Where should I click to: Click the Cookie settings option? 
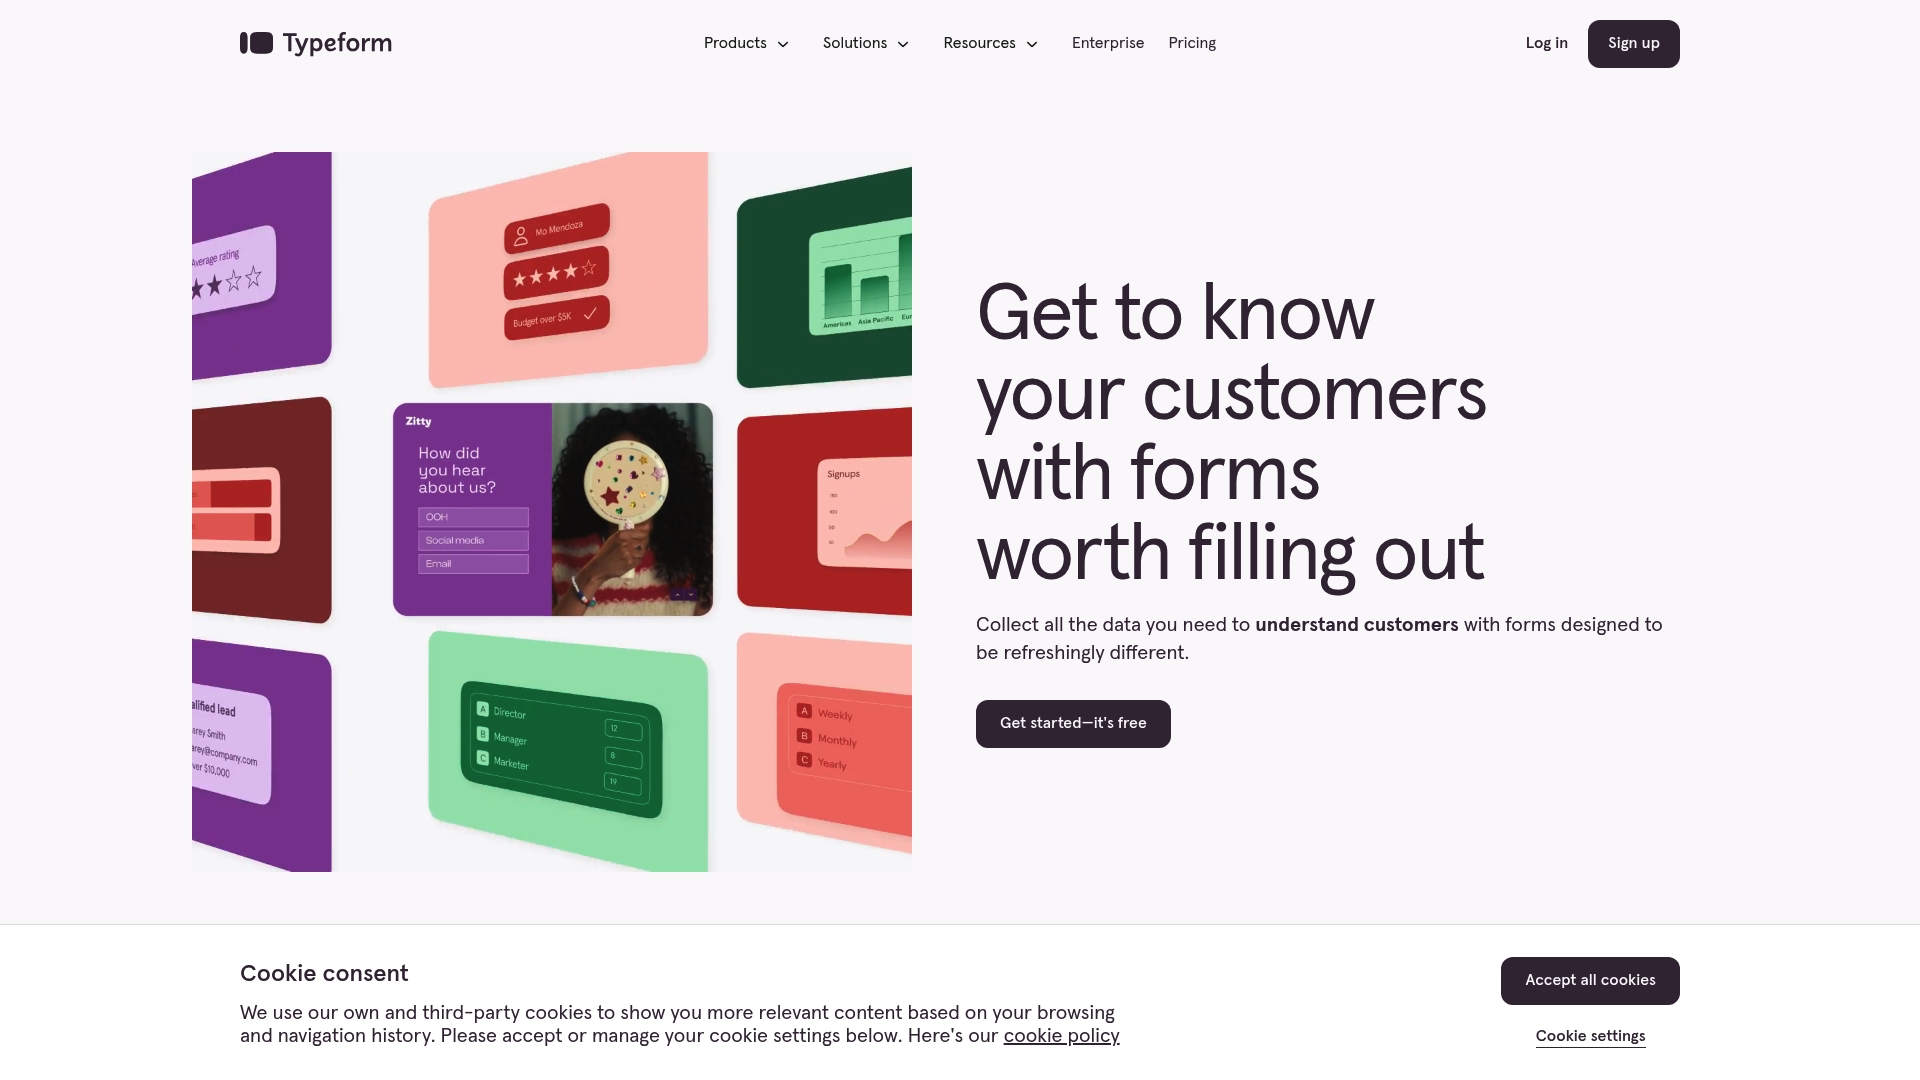point(1590,1036)
